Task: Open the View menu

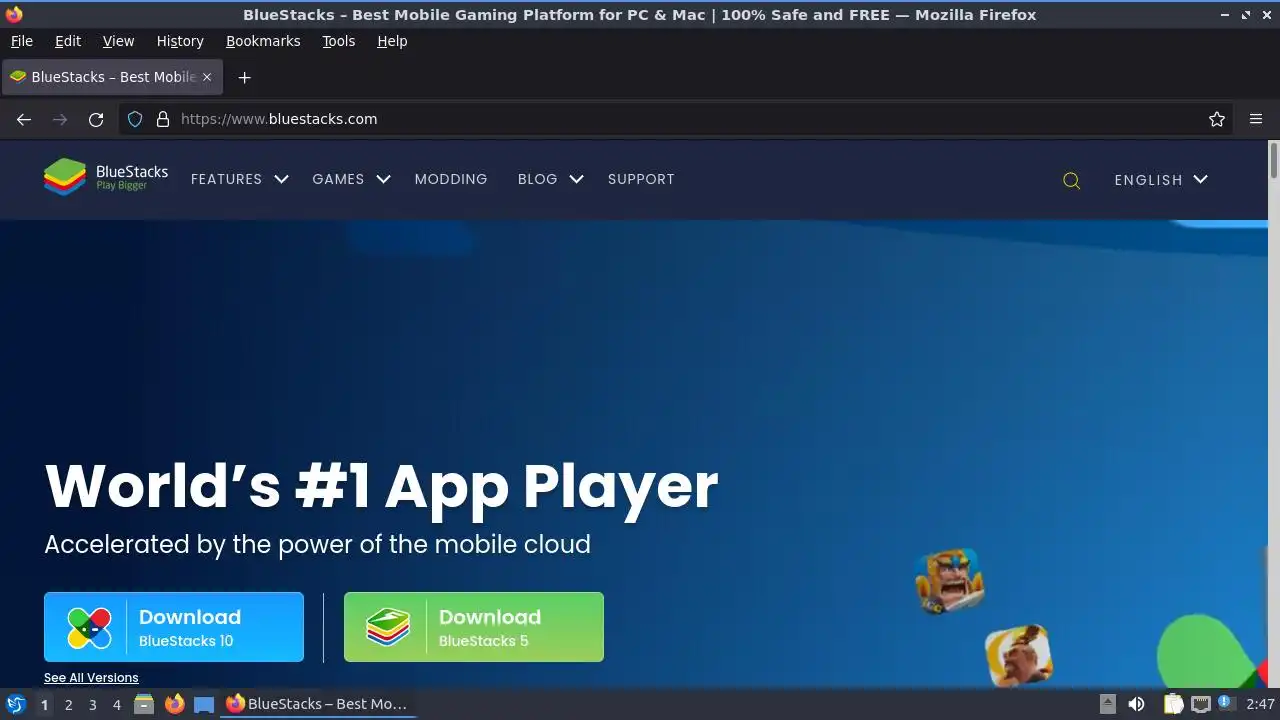Action: point(118,41)
